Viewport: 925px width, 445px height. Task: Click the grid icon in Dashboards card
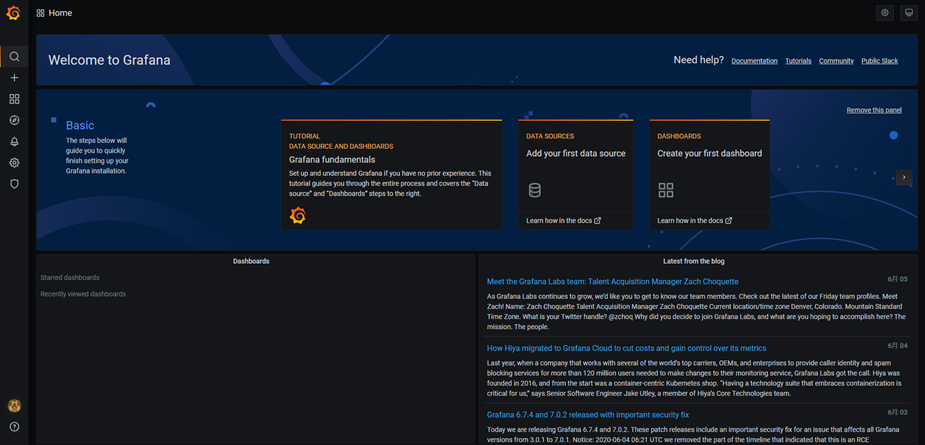pyautogui.click(x=666, y=190)
